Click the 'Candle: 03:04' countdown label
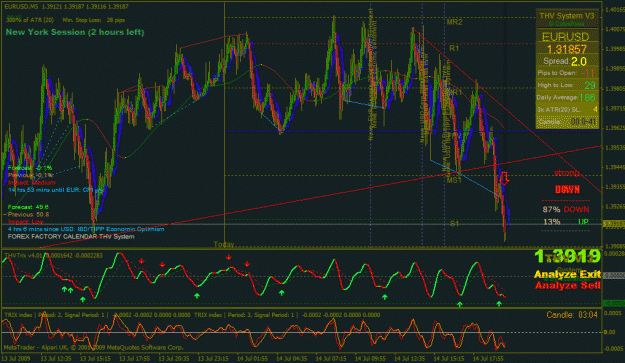Viewport: 625px width, 363px height. tap(572, 315)
